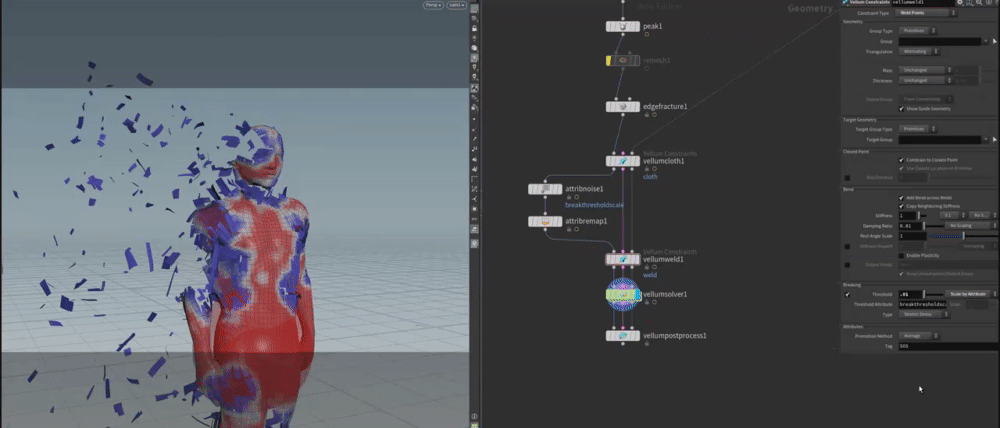The image size is (1000, 428).
Task: Click the node name field vellumweld1
Action: click(923, 3)
